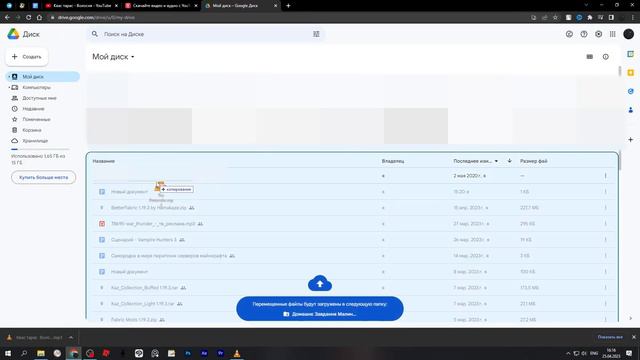This screenshot has height=360, width=640.
Task: Expand the Мой диск sidebar tree arrow
Action: click(x=9, y=77)
